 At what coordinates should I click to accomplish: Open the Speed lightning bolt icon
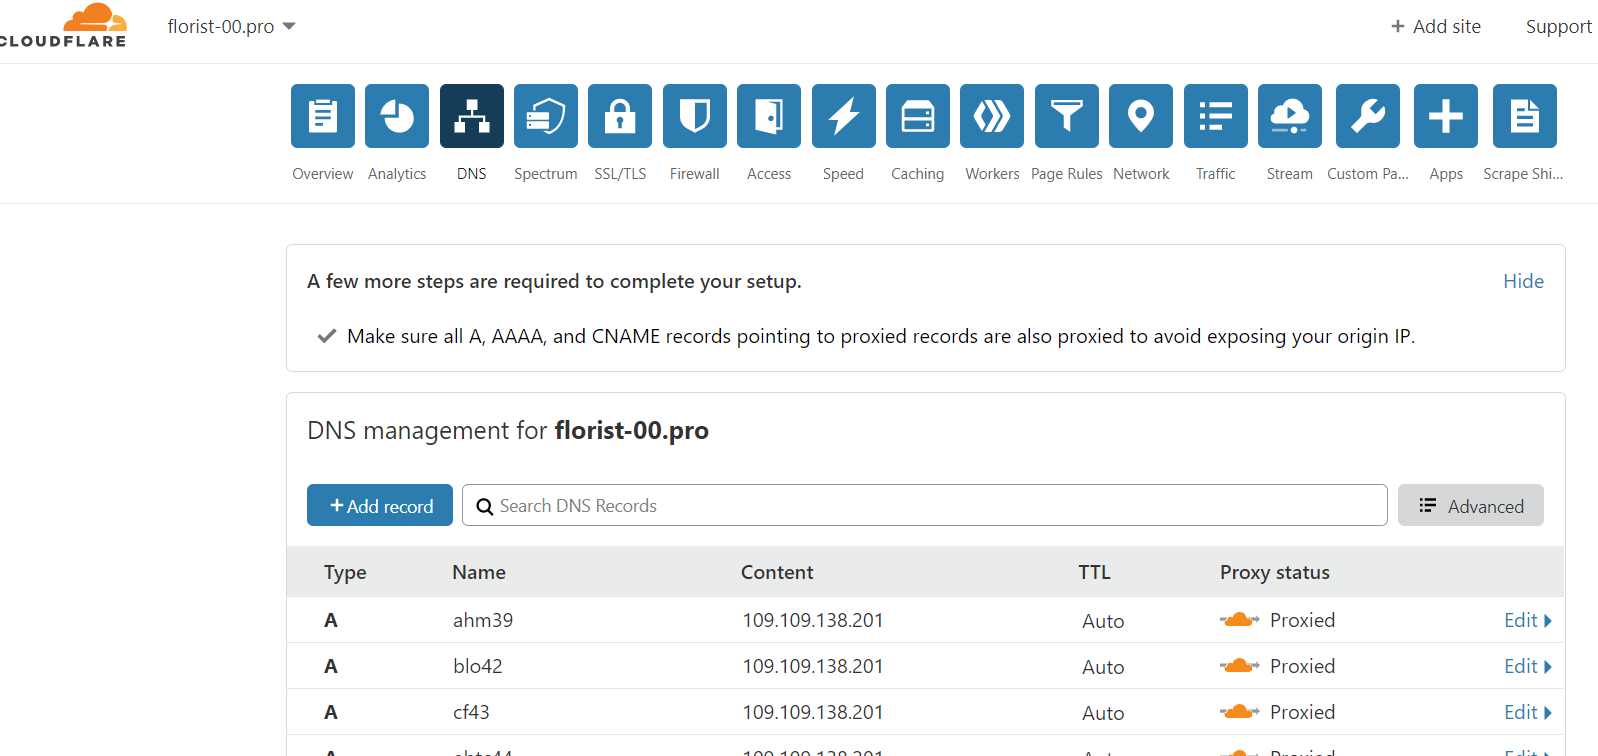click(844, 116)
